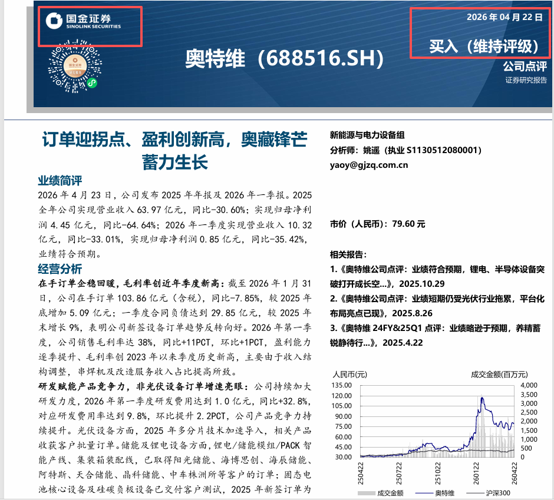Click the analyst name 姚遥 line
554x500 pixels.
406,151
